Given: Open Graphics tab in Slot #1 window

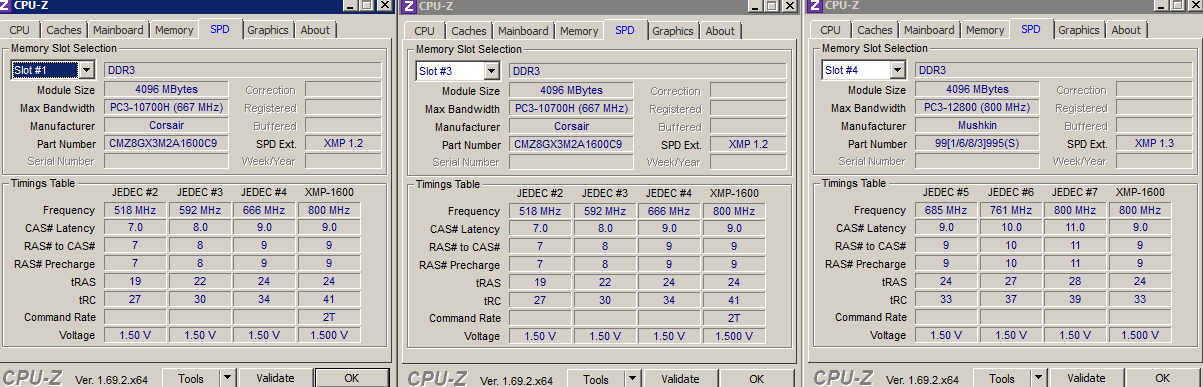Looking at the screenshot, I should coord(267,30).
